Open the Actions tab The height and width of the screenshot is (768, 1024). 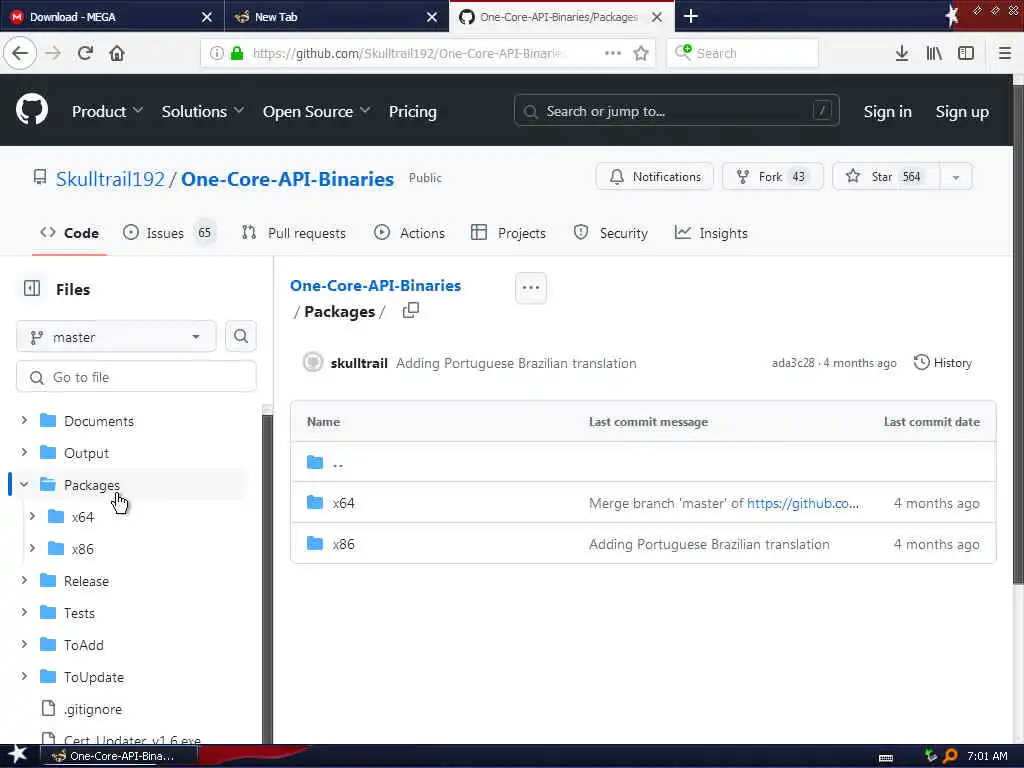click(x=409, y=233)
